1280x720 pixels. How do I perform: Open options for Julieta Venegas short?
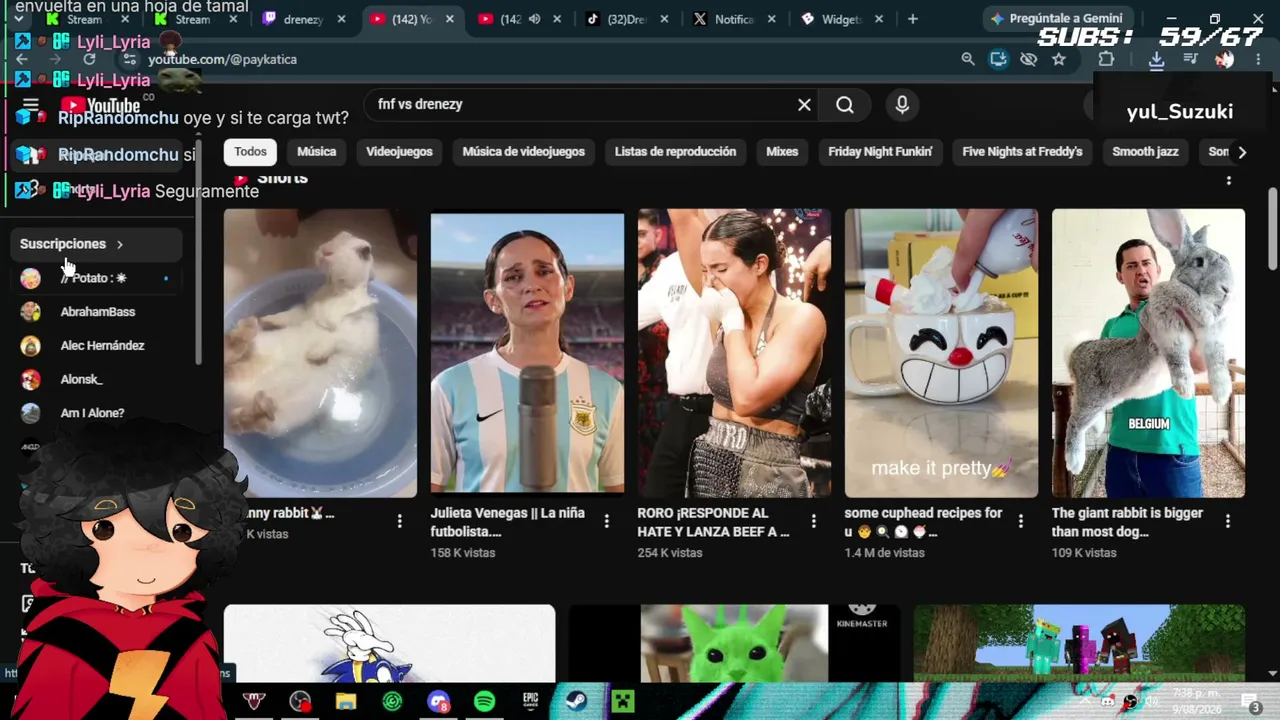pos(606,521)
